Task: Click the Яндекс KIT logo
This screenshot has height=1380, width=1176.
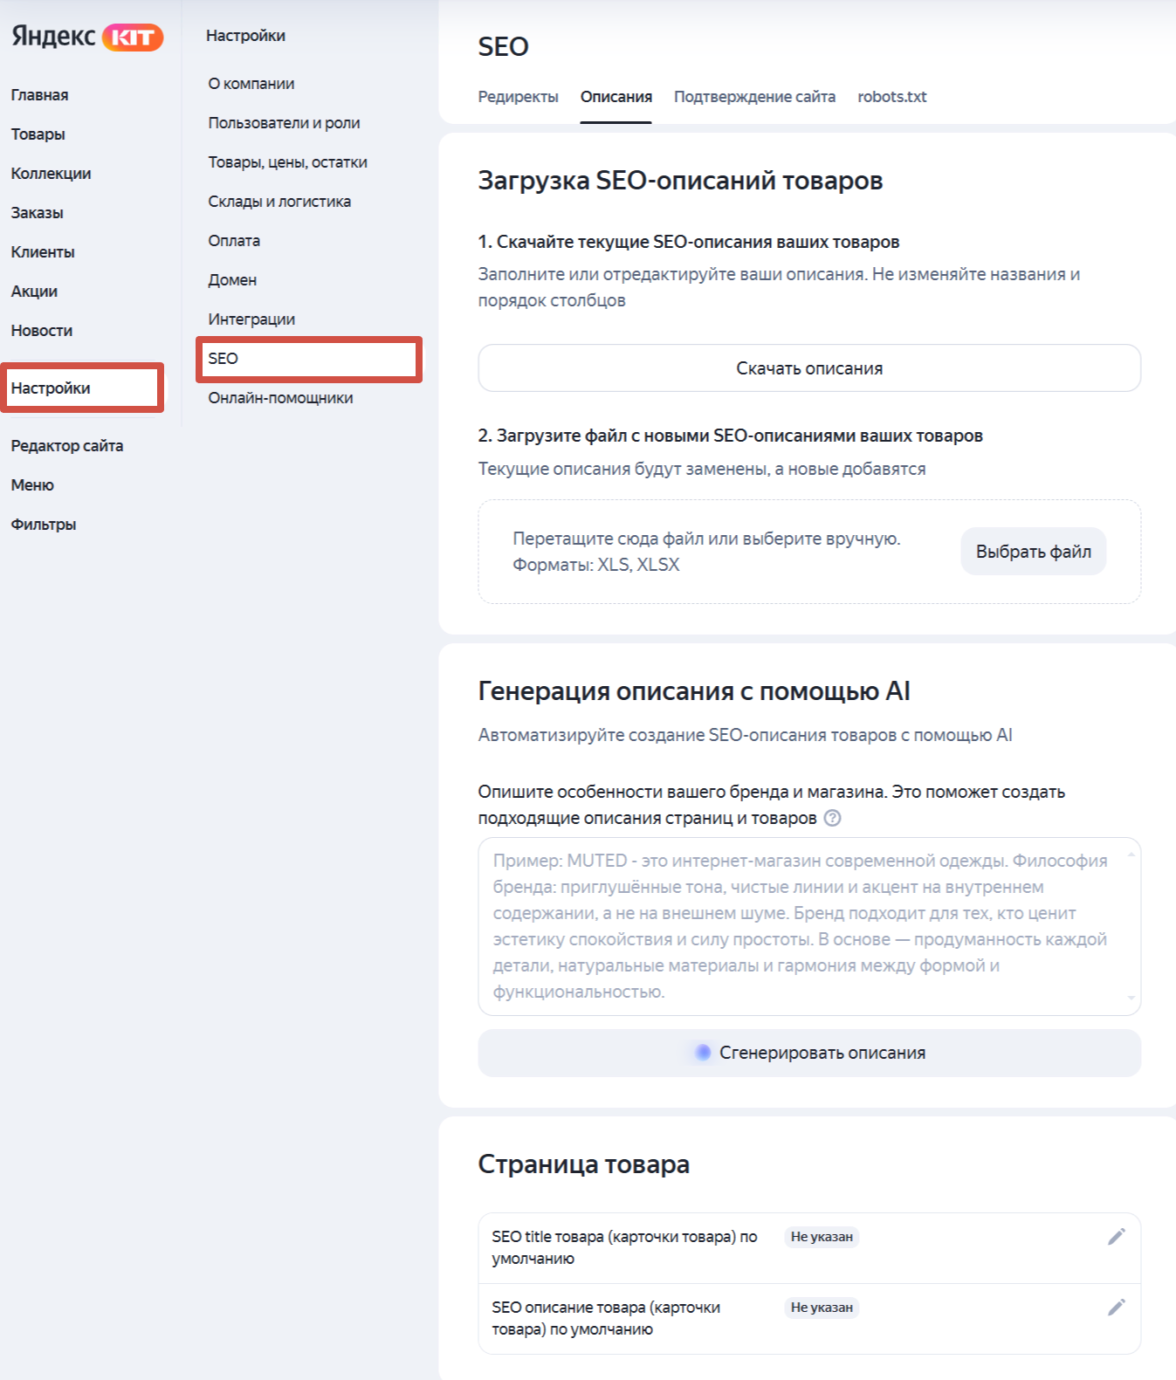Action: 87,37
